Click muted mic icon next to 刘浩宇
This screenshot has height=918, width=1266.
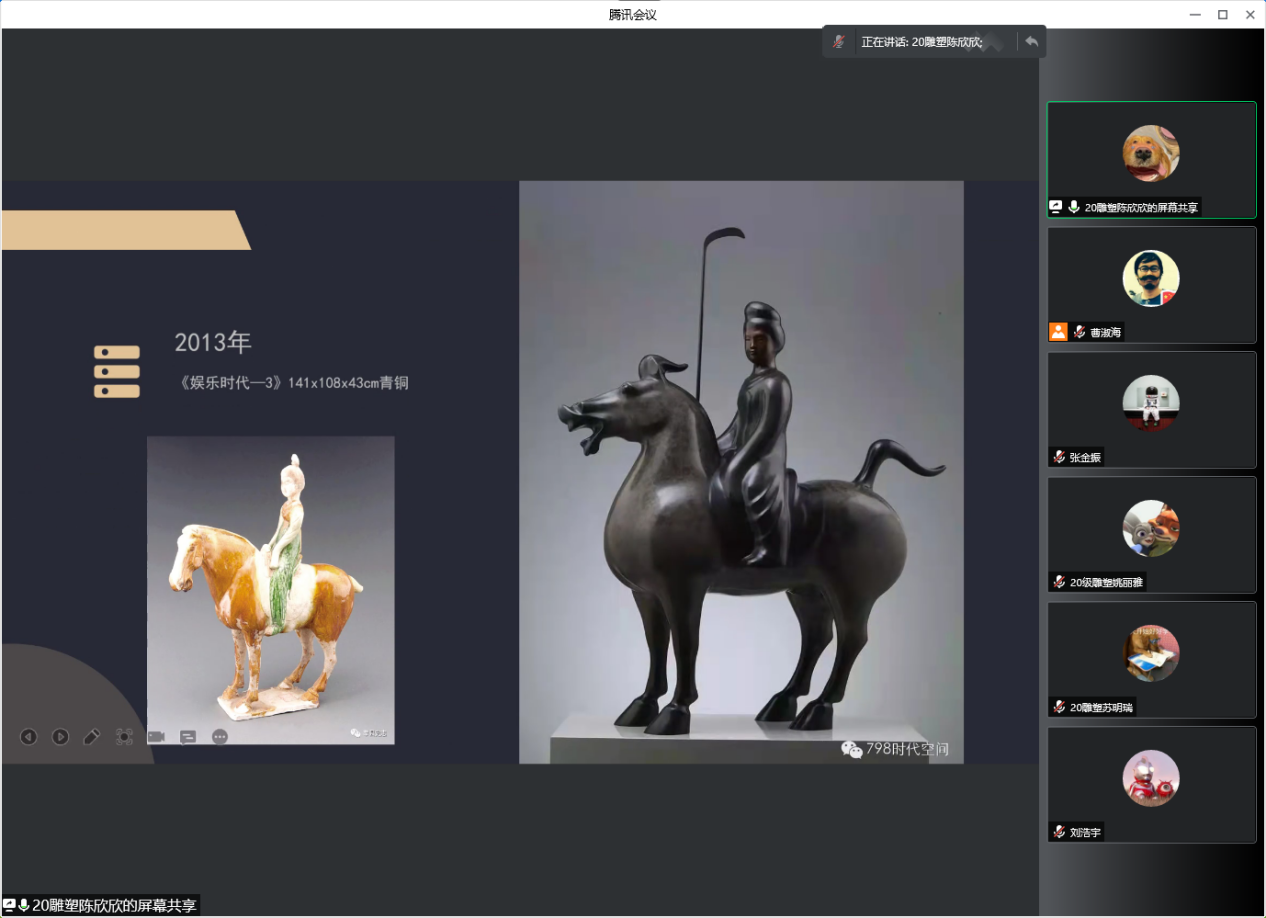1059,832
